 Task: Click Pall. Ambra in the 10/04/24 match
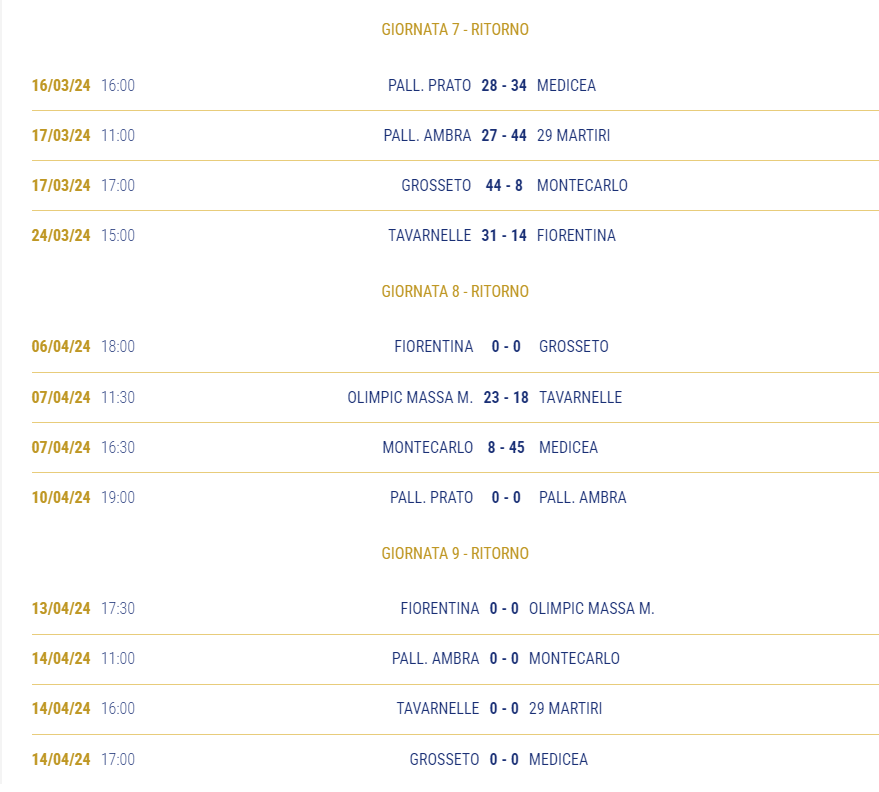pos(582,497)
